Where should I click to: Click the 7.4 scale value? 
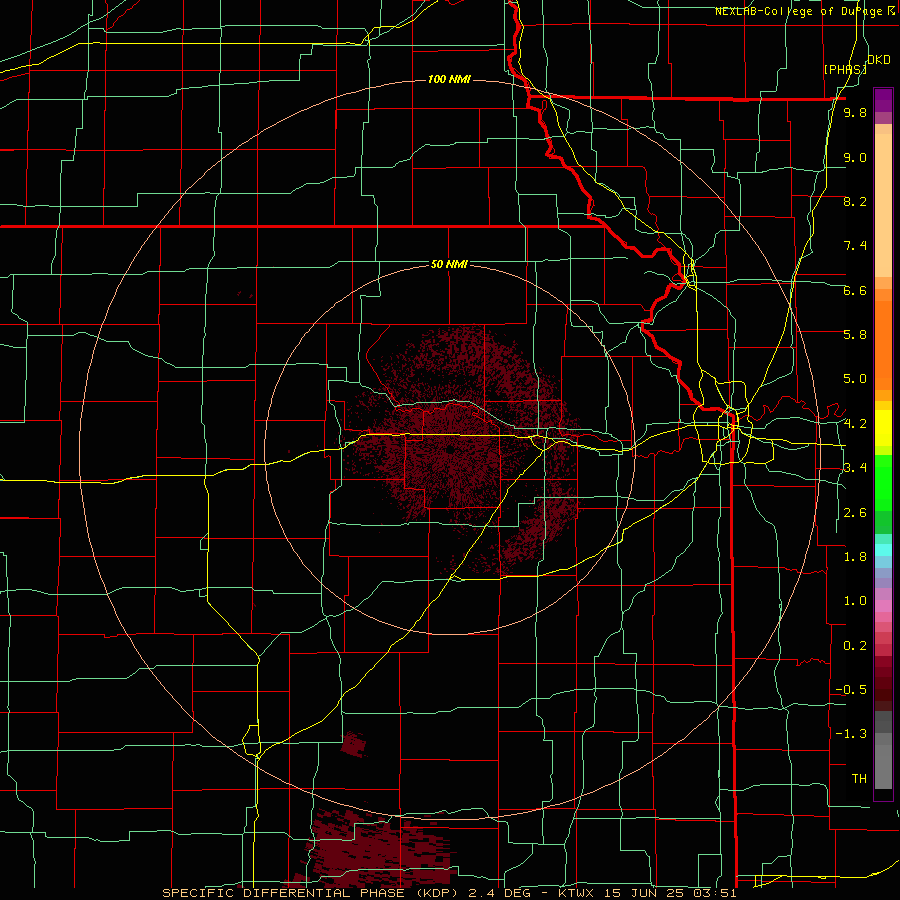pyautogui.click(x=855, y=246)
